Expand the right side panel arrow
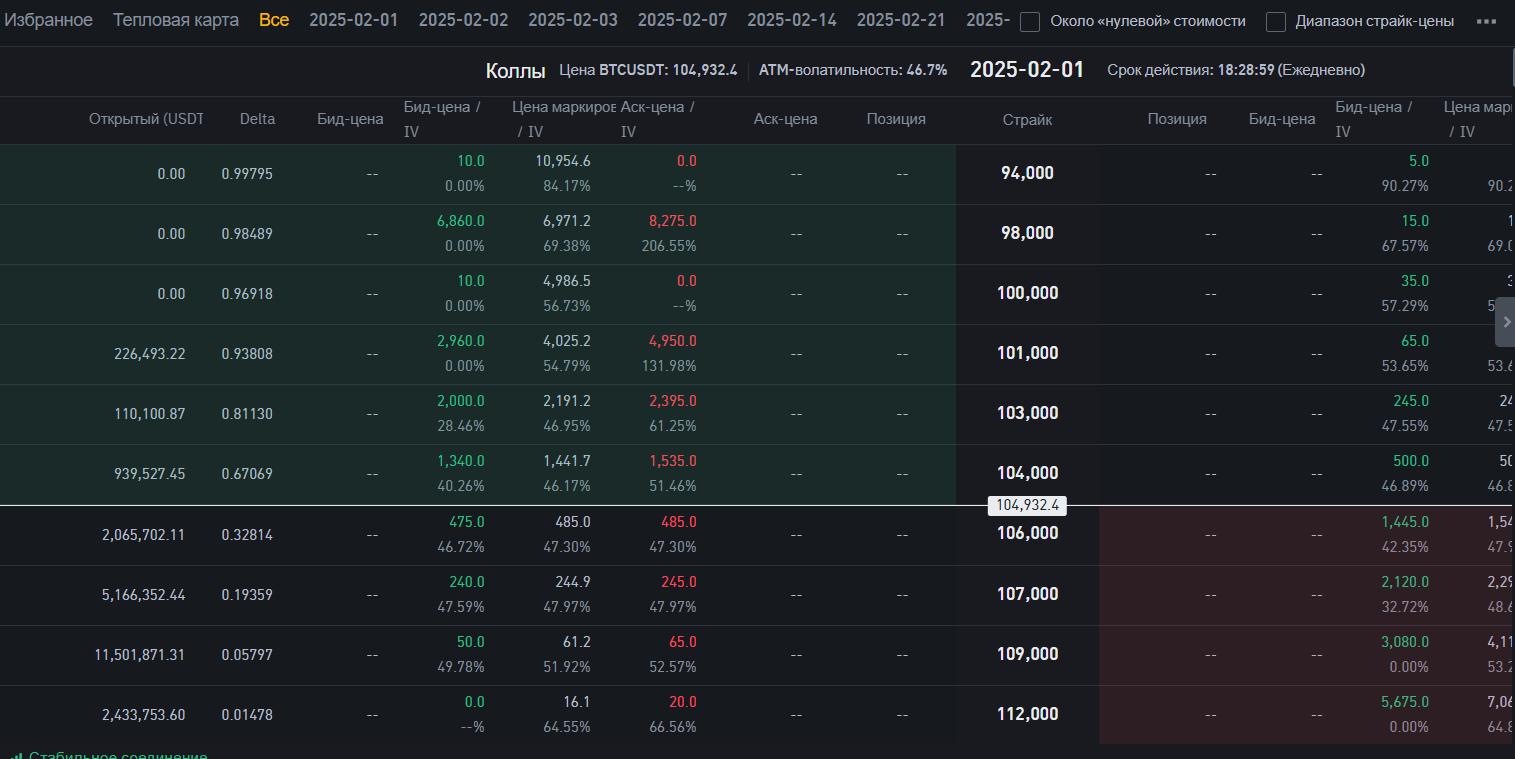The image size is (1515, 759). [x=1505, y=322]
